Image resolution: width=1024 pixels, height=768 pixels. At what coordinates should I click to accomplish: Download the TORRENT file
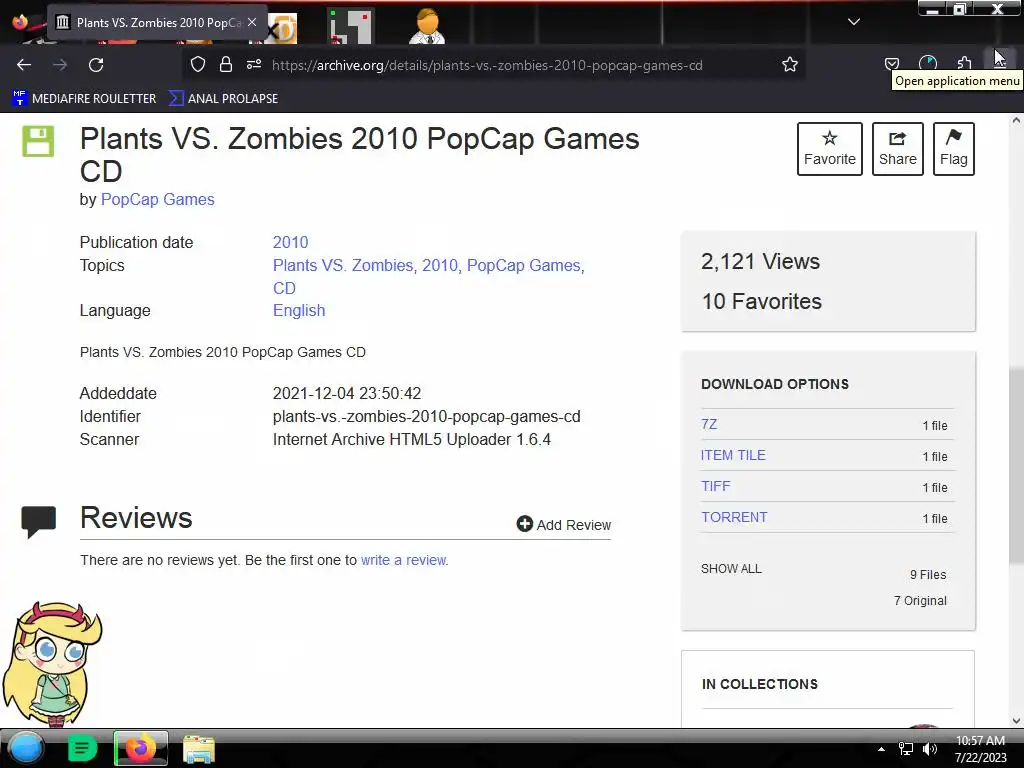pyautogui.click(x=734, y=517)
